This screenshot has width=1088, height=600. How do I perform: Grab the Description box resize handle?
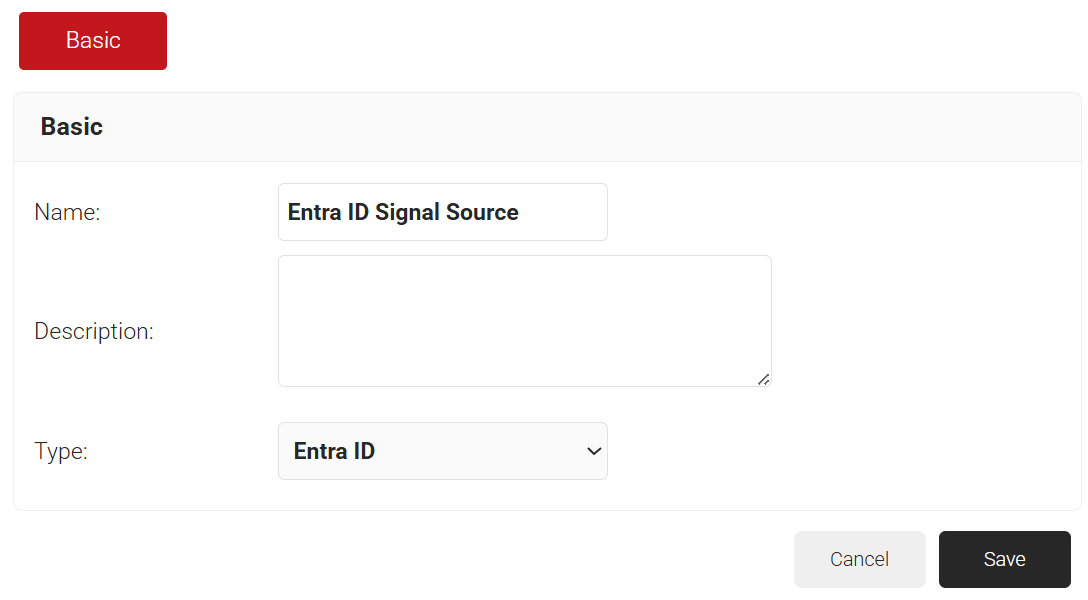pos(763,378)
